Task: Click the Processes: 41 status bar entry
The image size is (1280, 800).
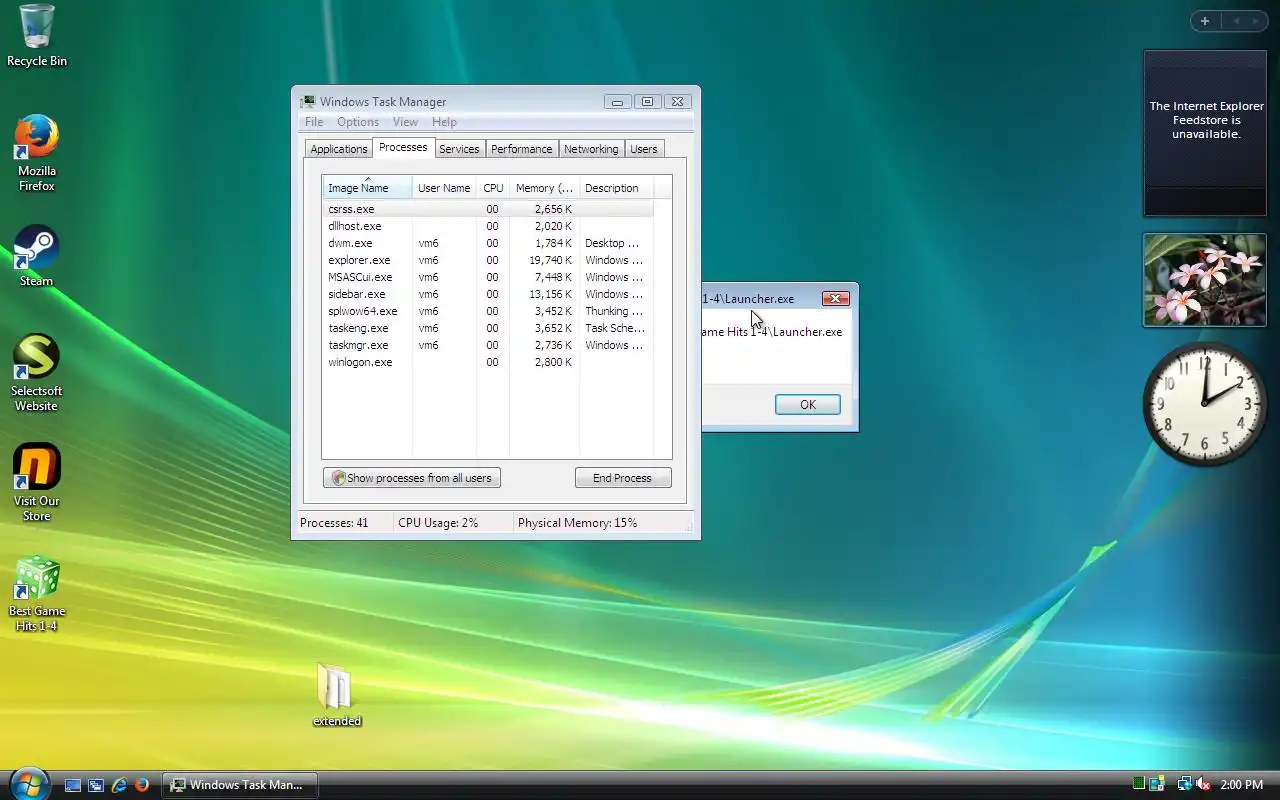Action: [x=334, y=523]
